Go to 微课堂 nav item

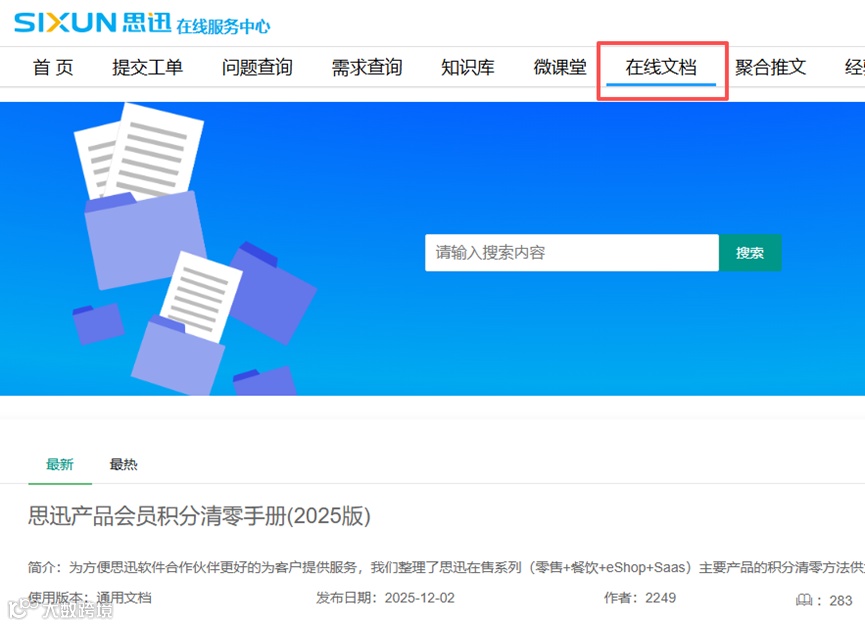[x=560, y=67]
